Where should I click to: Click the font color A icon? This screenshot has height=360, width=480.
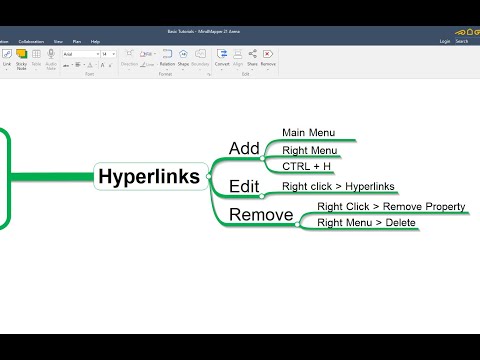[x=90, y=65]
